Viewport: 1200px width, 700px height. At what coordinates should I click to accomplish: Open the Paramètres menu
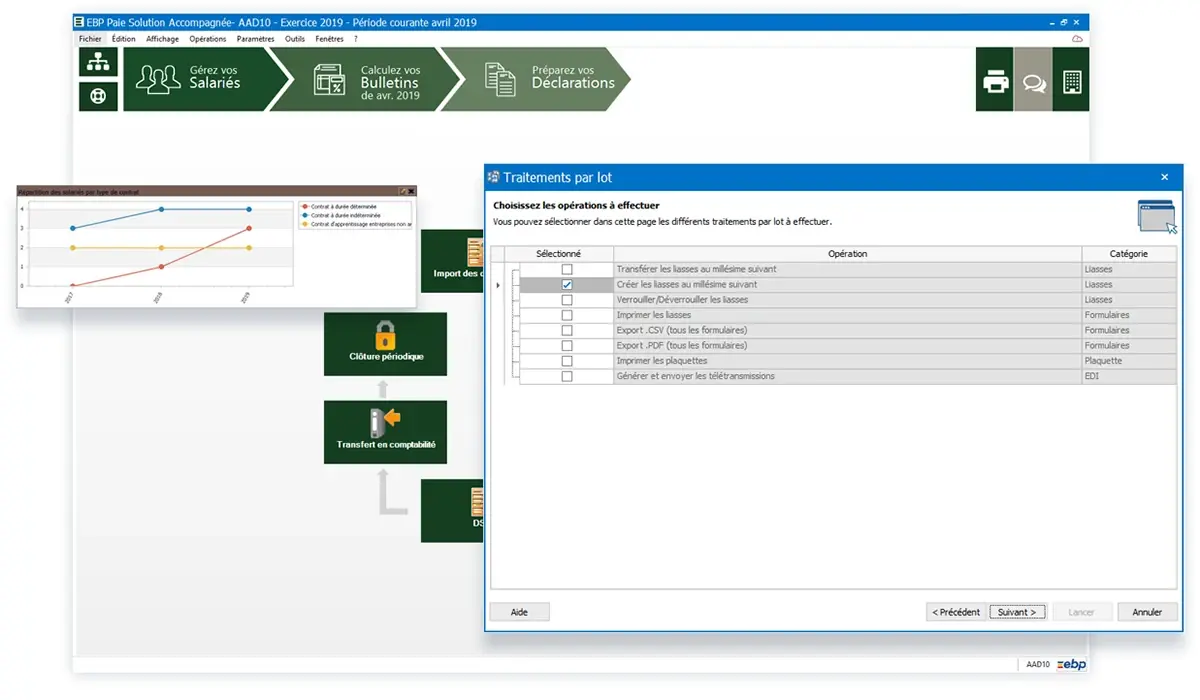tap(256, 39)
